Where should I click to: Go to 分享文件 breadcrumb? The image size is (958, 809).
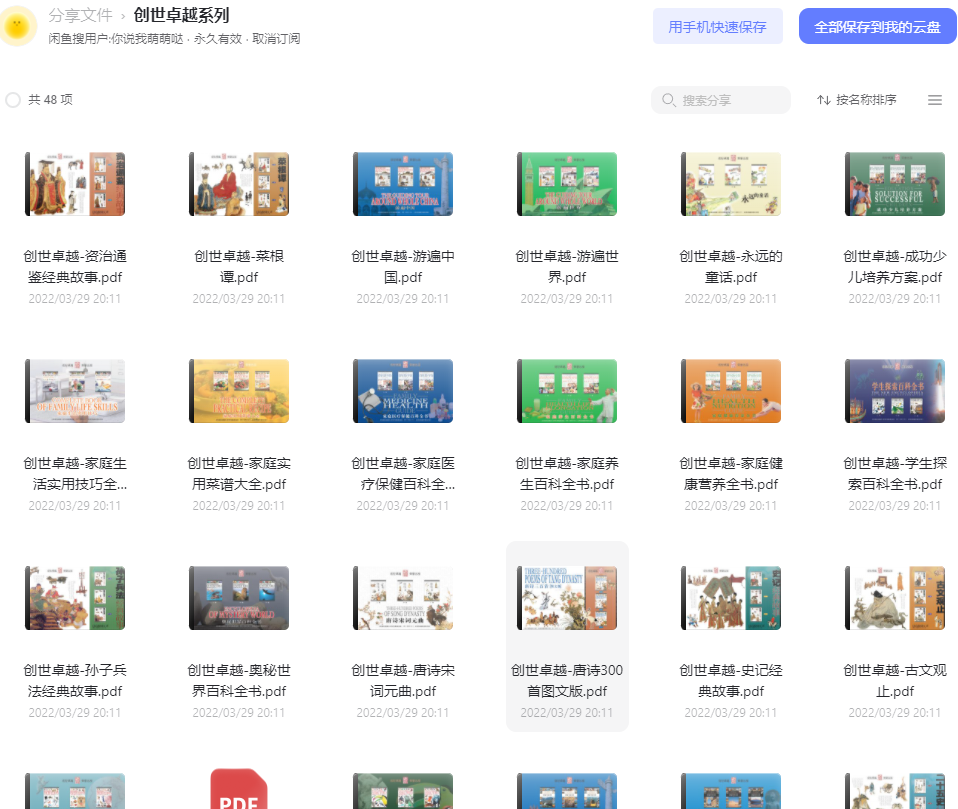80,15
